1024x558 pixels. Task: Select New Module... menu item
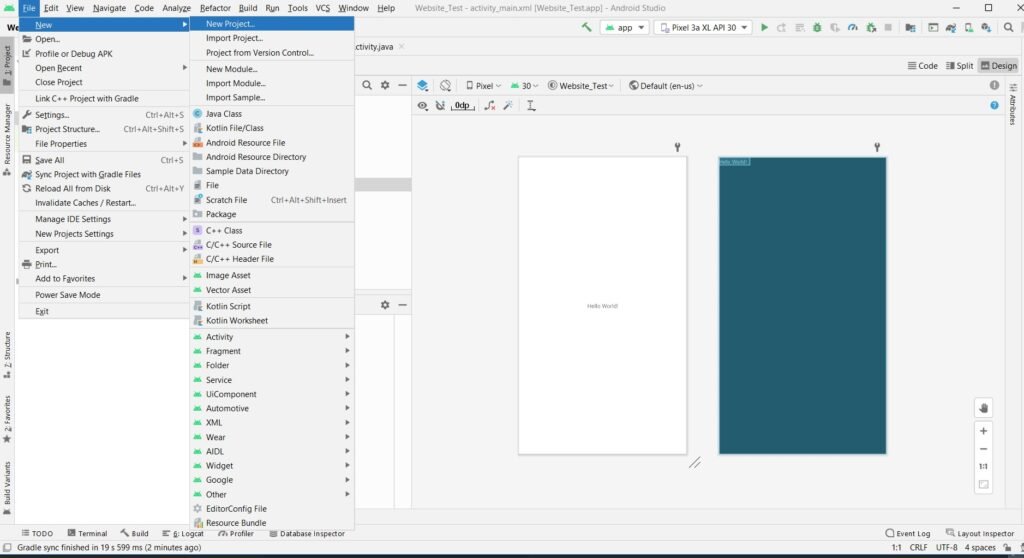click(272, 69)
